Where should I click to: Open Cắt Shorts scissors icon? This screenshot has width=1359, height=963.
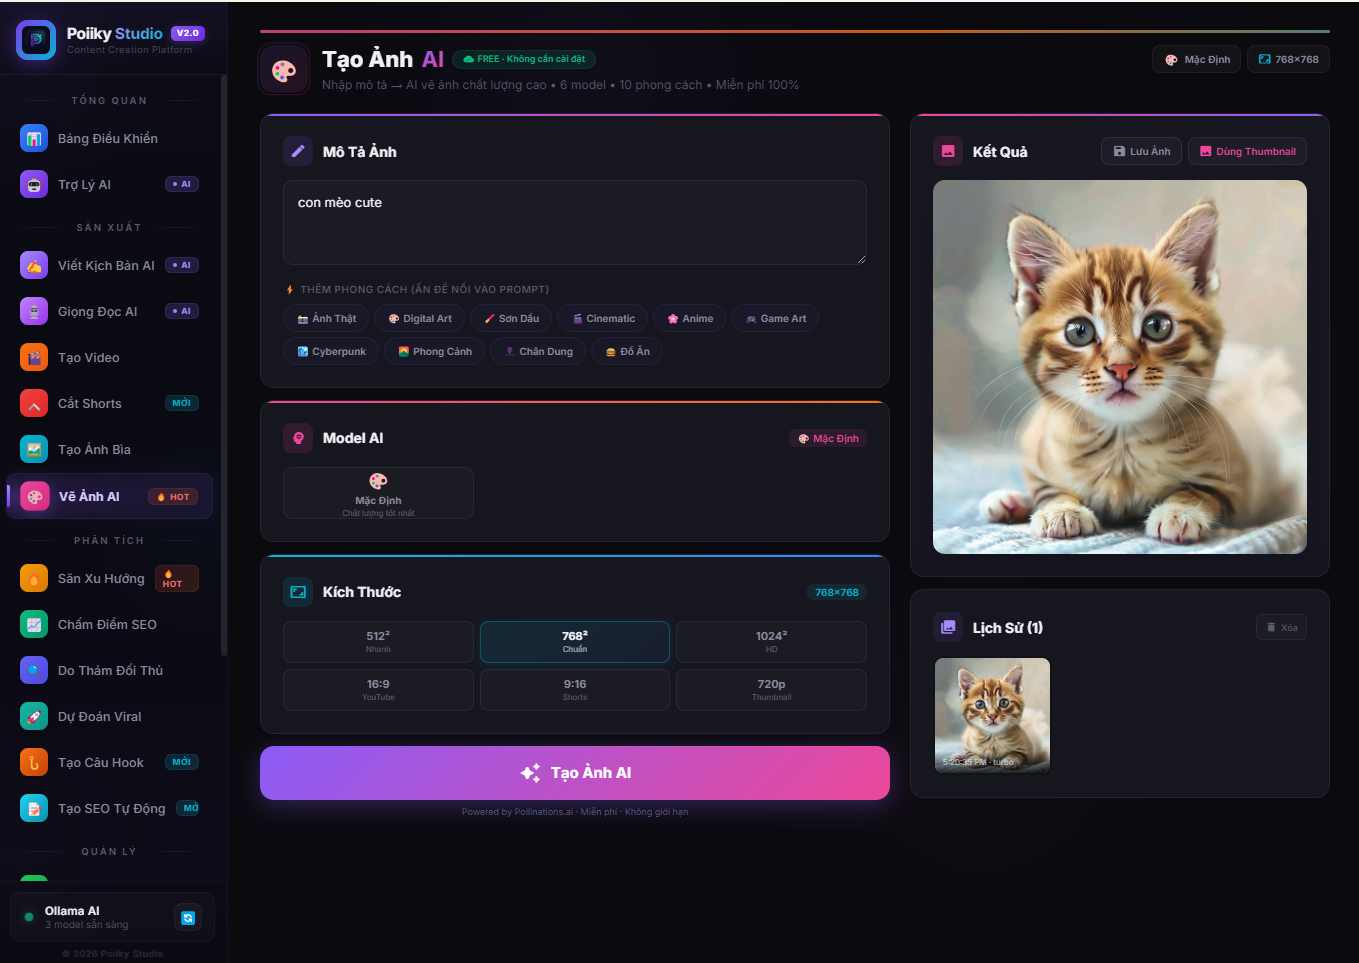[x=34, y=403]
